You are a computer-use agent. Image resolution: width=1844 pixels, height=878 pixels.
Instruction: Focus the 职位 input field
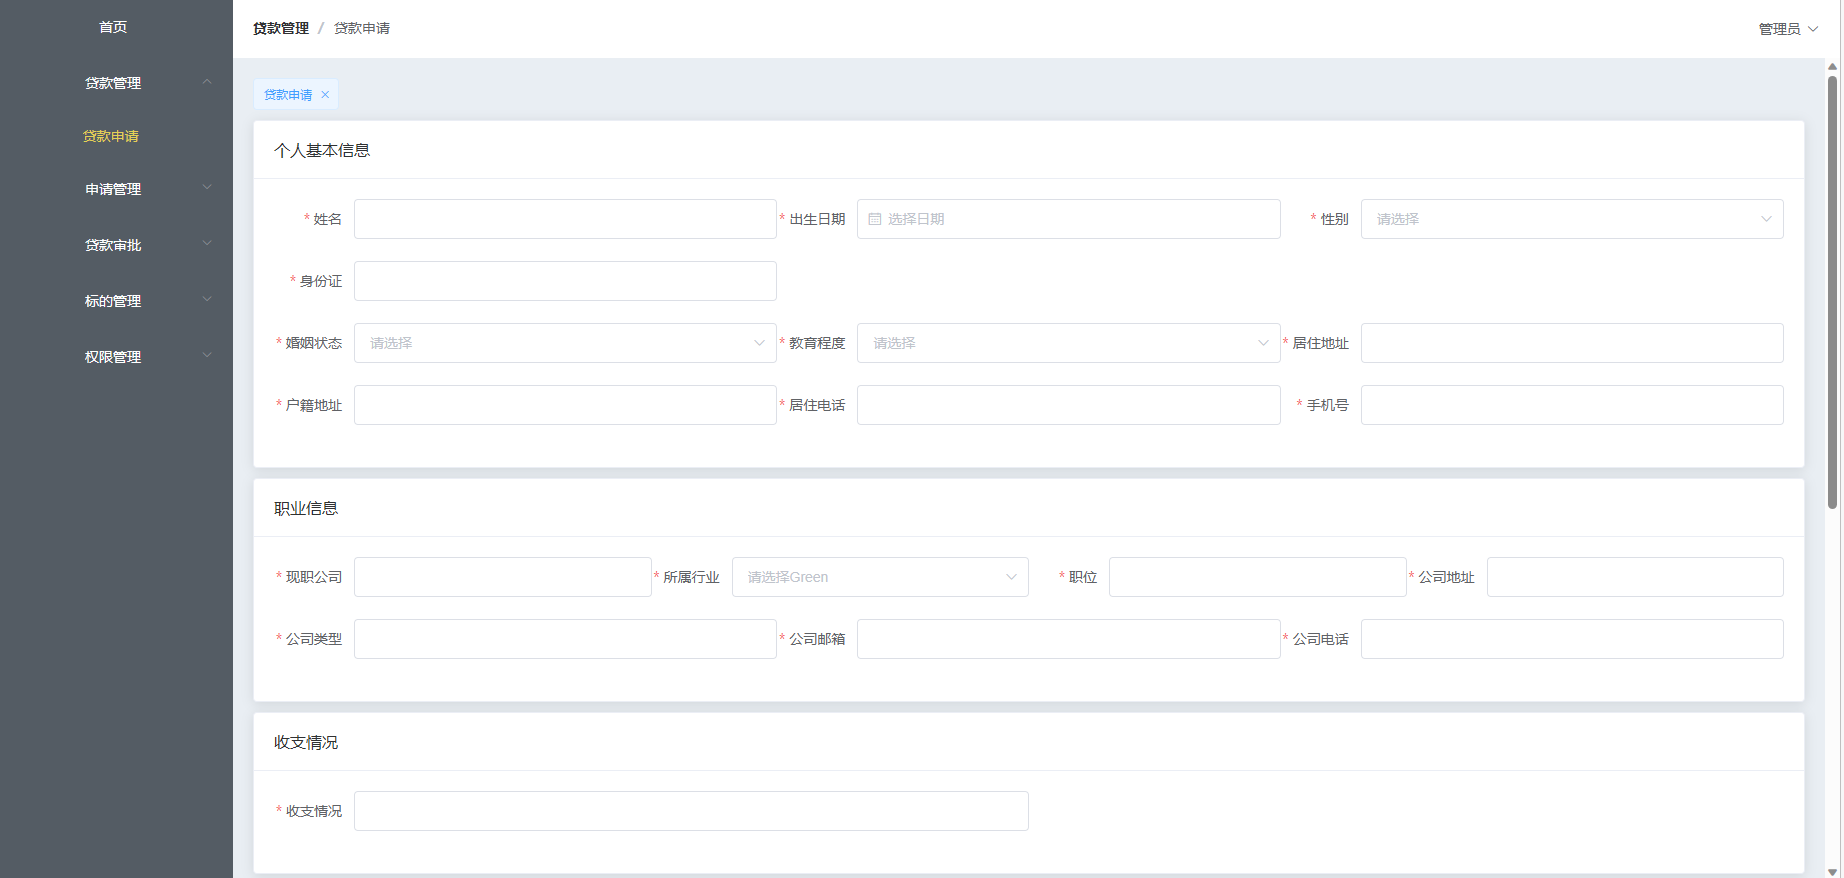(x=1257, y=577)
